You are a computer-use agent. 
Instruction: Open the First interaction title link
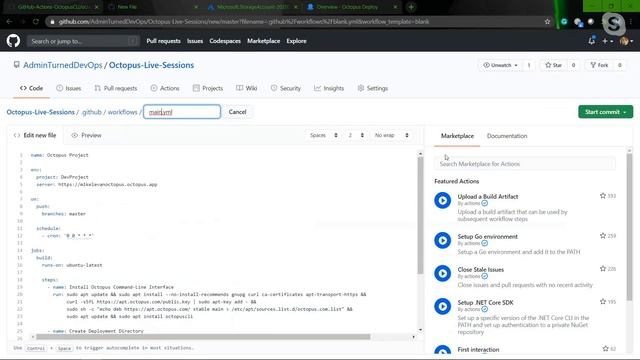[478, 349]
